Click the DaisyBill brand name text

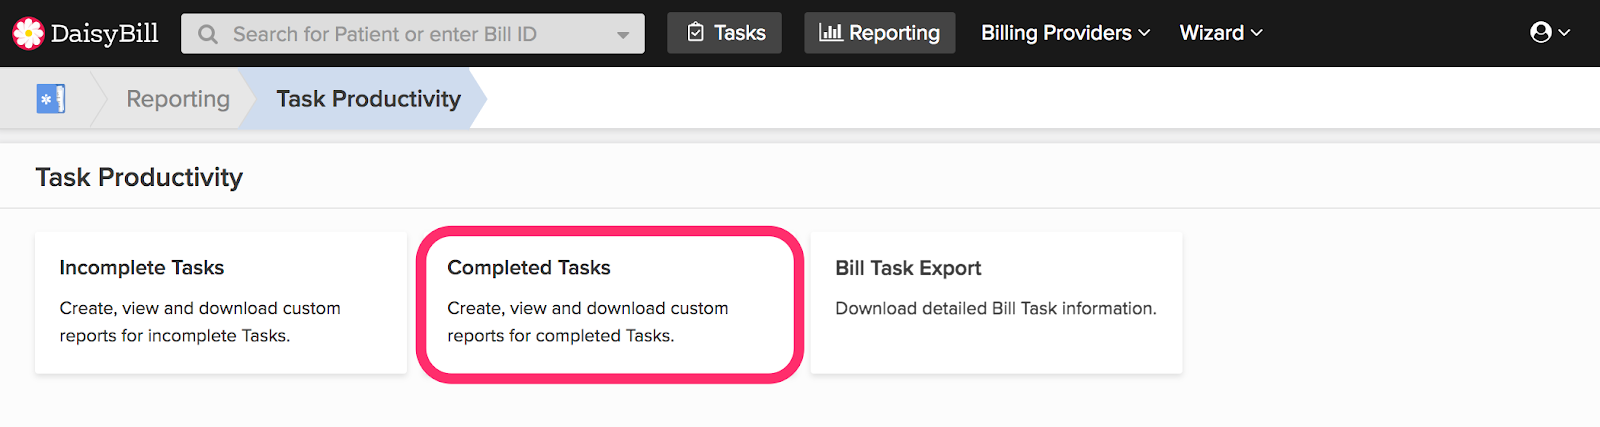104,34
